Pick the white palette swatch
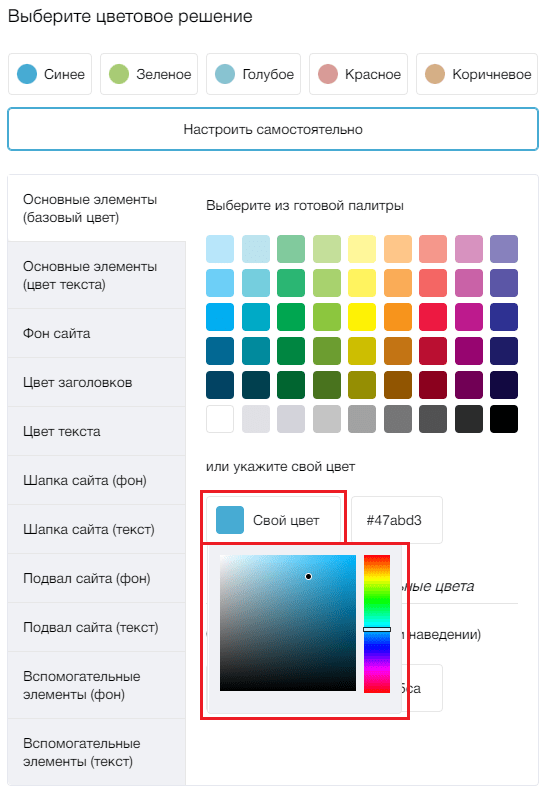Viewport: 548px width, 794px height. click(x=220, y=419)
